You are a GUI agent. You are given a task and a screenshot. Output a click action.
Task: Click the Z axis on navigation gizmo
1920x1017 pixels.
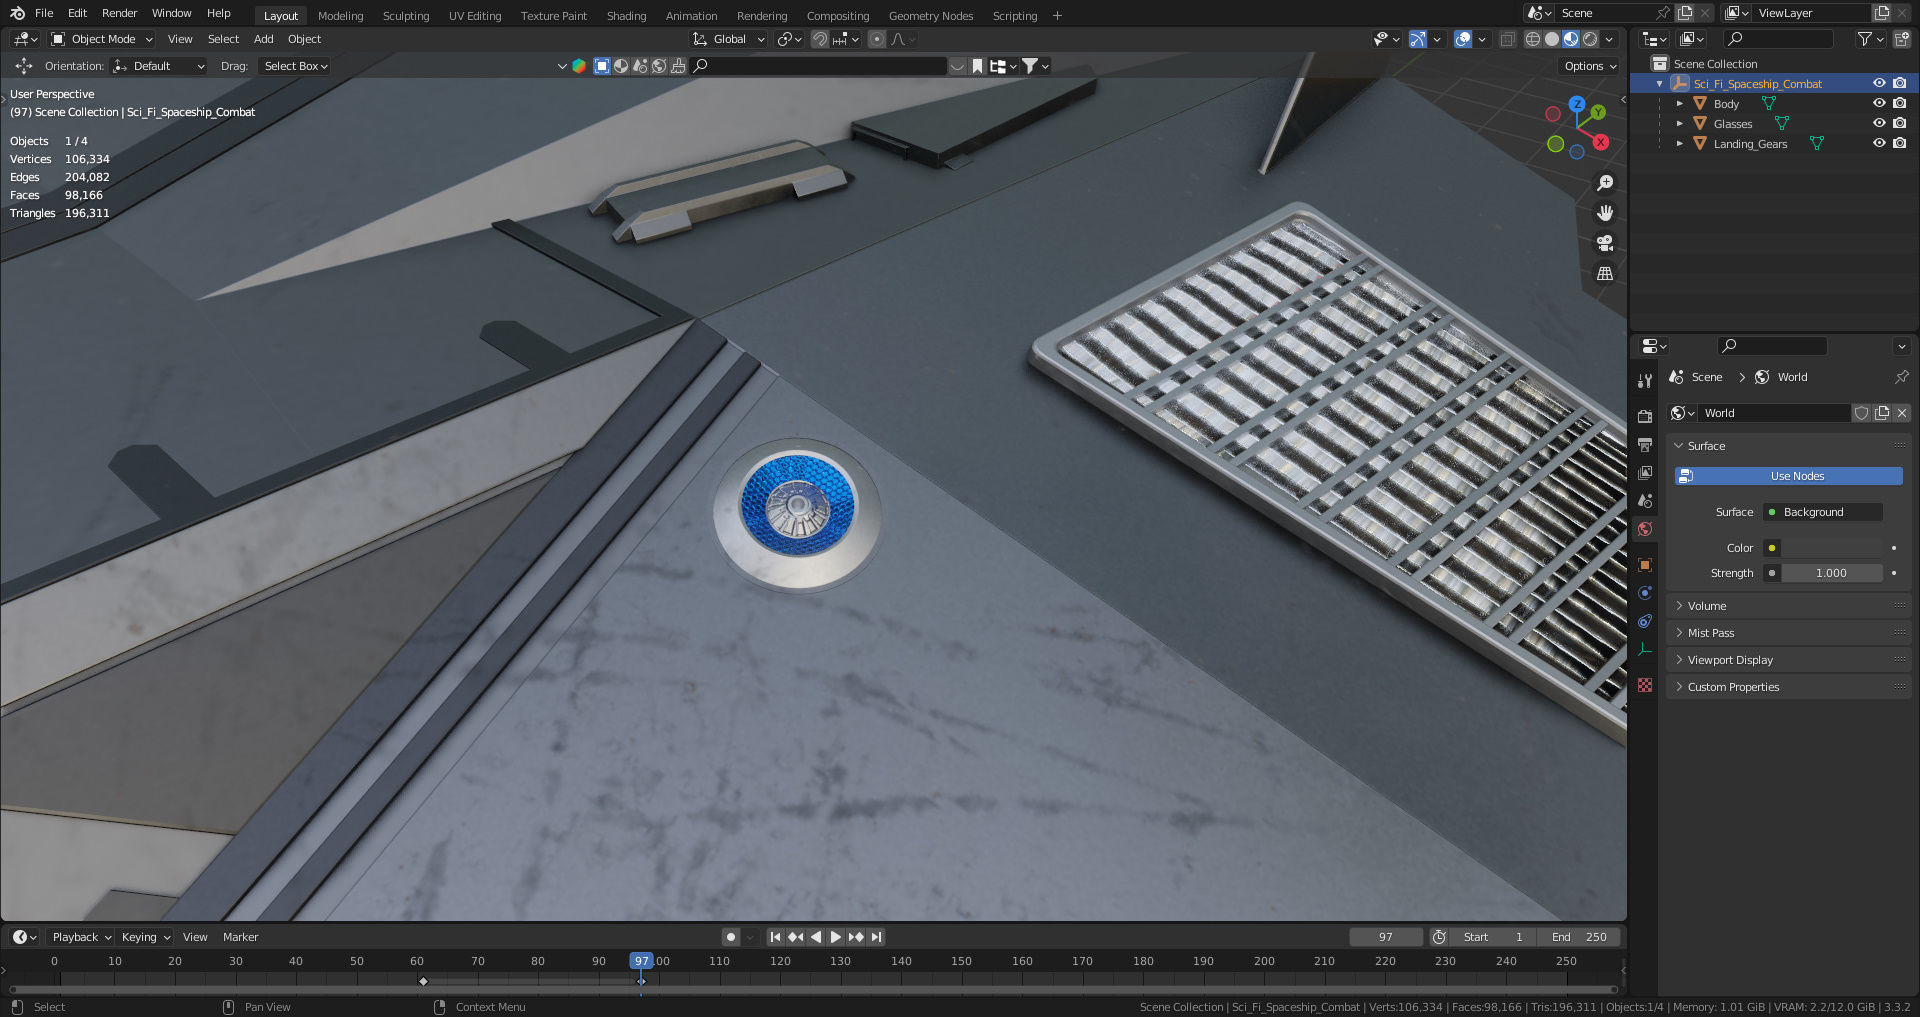pyautogui.click(x=1577, y=104)
